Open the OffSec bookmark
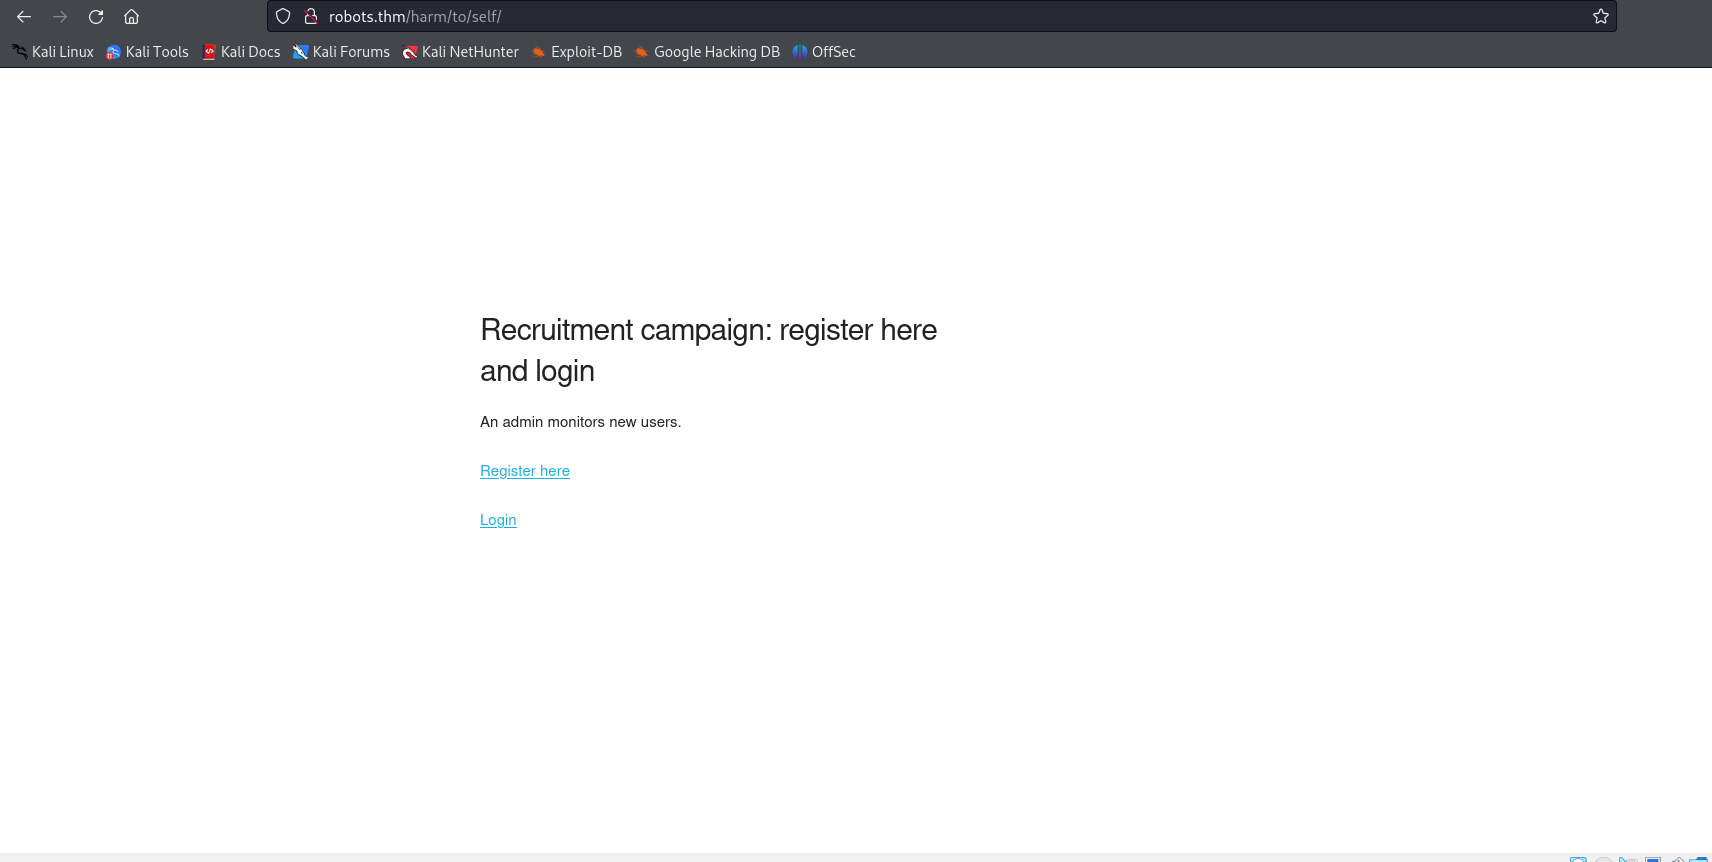The height and width of the screenshot is (862, 1712). pos(824,52)
